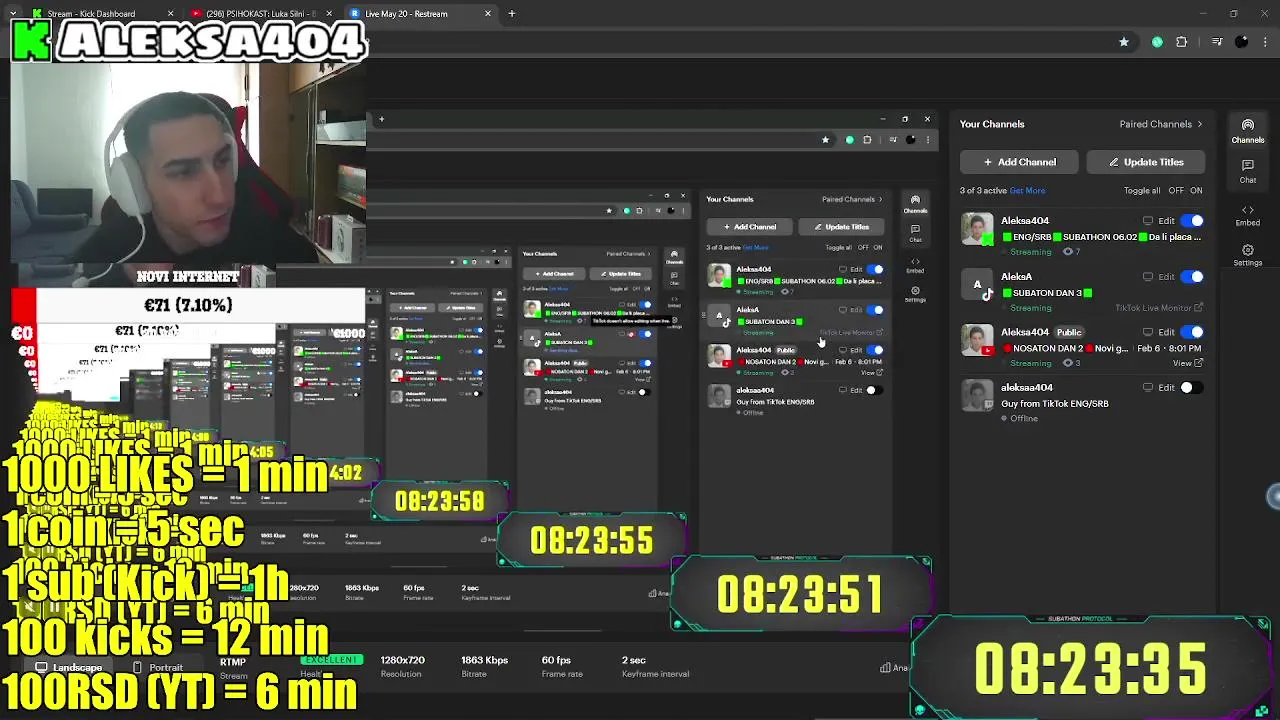This screenshot has width=1280, height=720.
Task: Click monitor icon on AleksA TikTok row
Action: (1148, 277)
